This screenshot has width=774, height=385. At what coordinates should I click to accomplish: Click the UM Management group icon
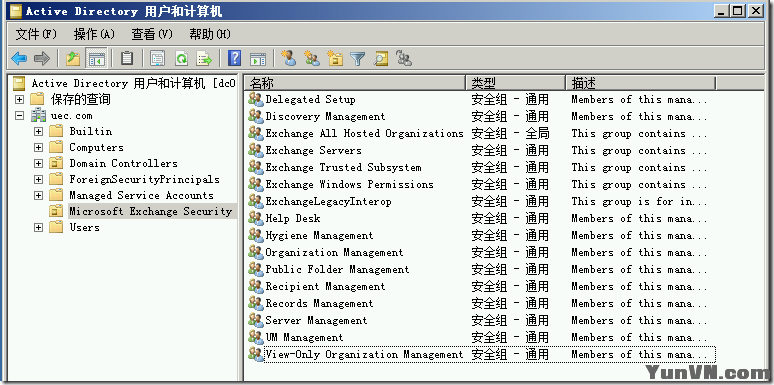pyautogui.click(x=256, y=337)
